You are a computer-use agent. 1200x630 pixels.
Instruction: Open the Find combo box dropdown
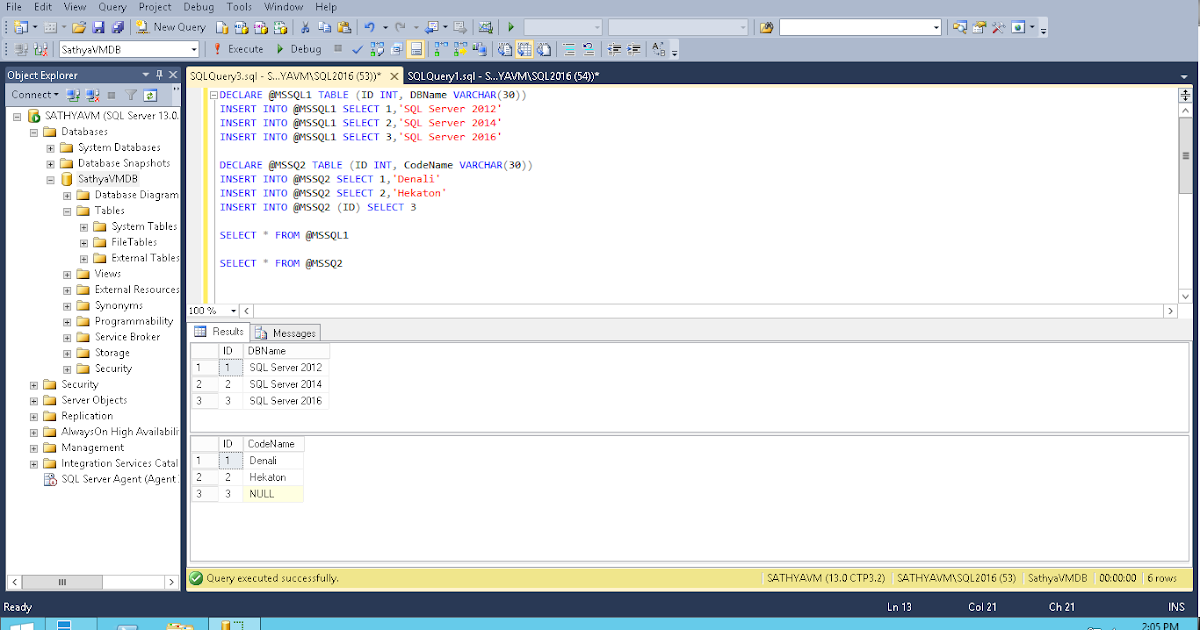click(x=936, y=27)
